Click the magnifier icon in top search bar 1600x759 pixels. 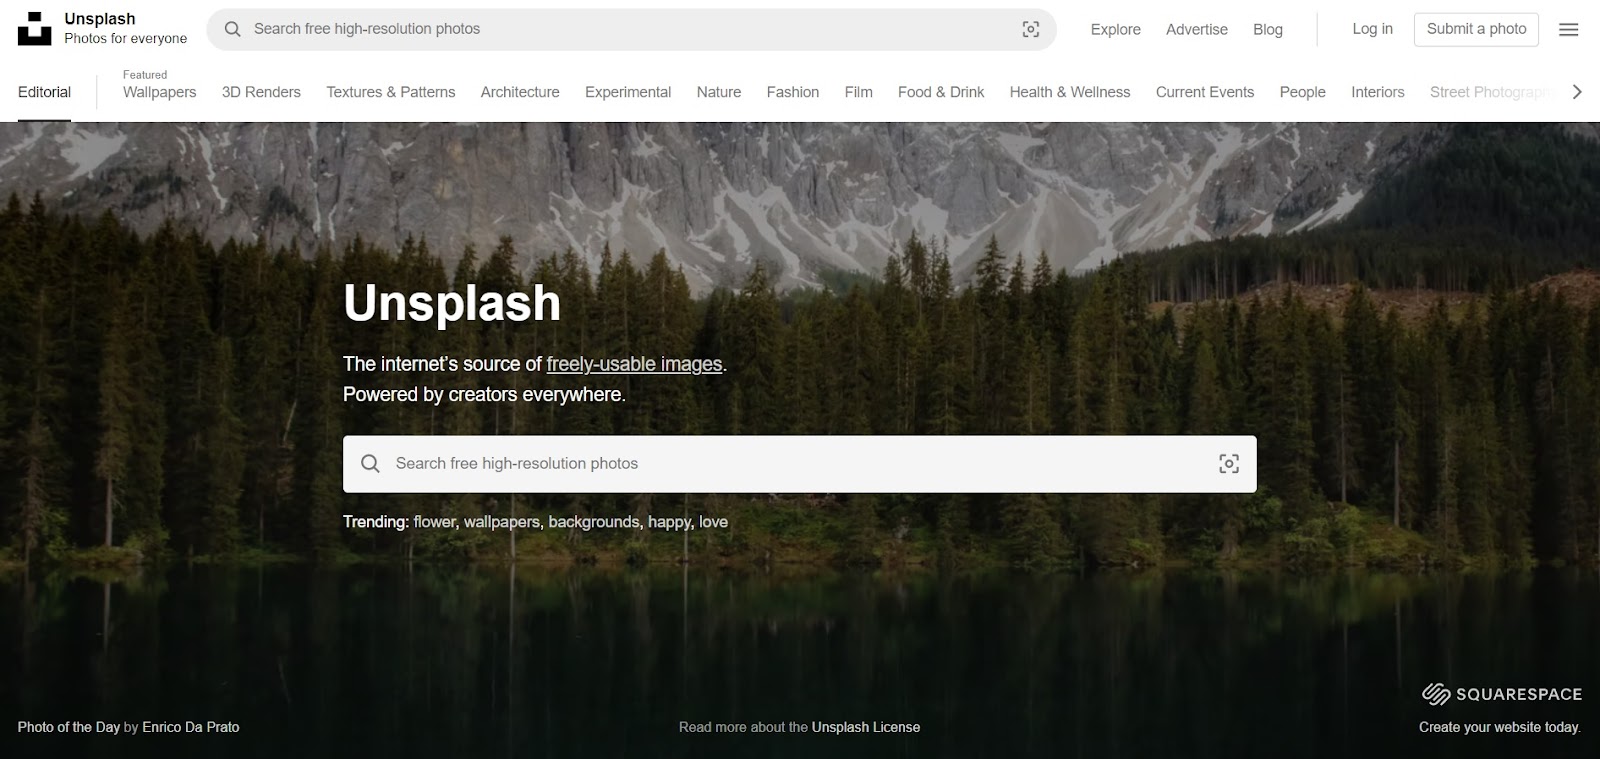point(232,29)
